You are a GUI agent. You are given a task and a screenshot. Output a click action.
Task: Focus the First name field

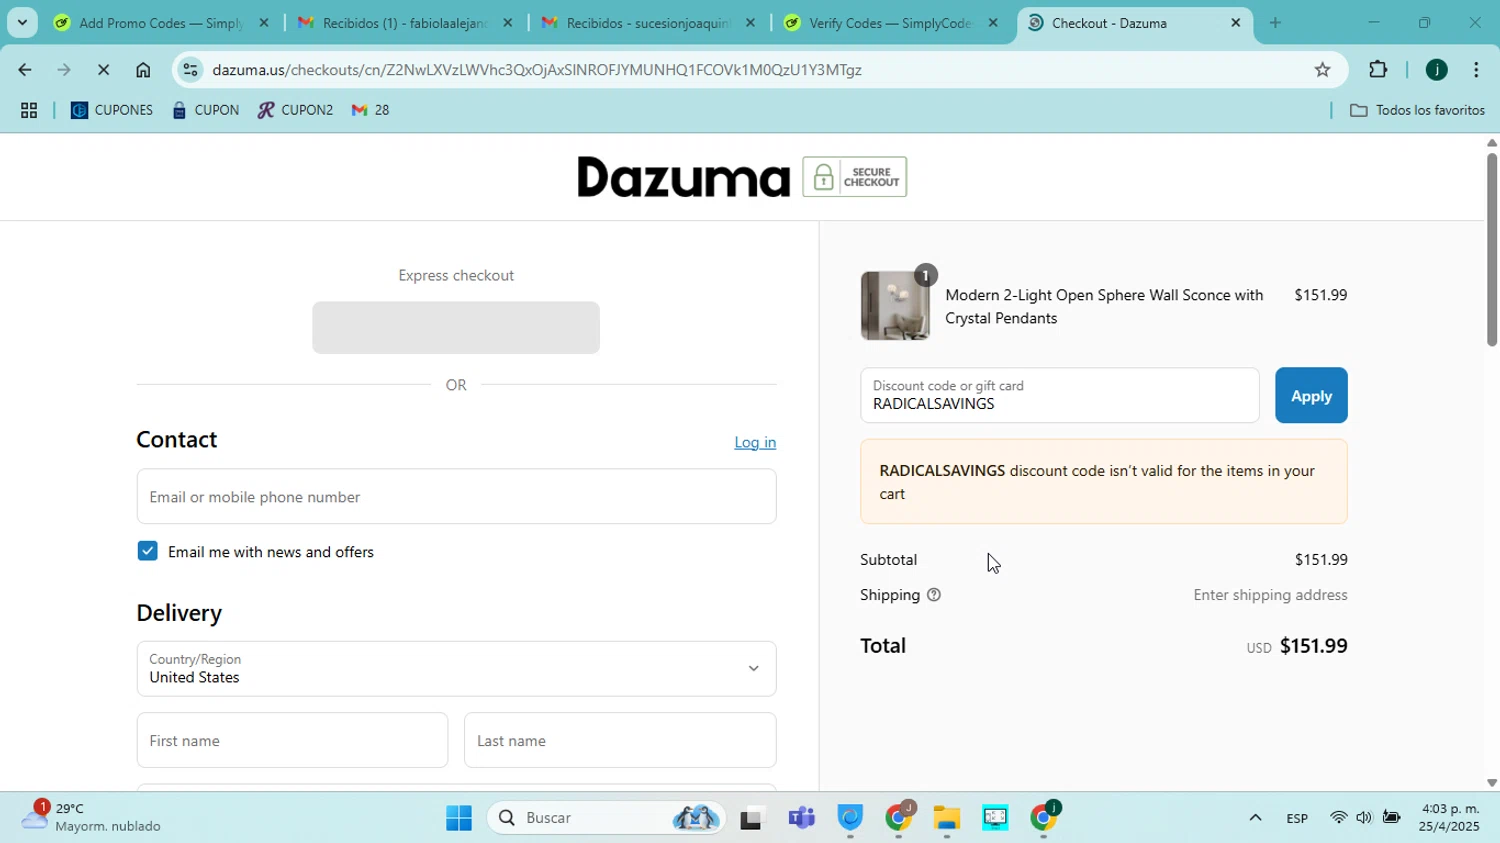(292, 741)
